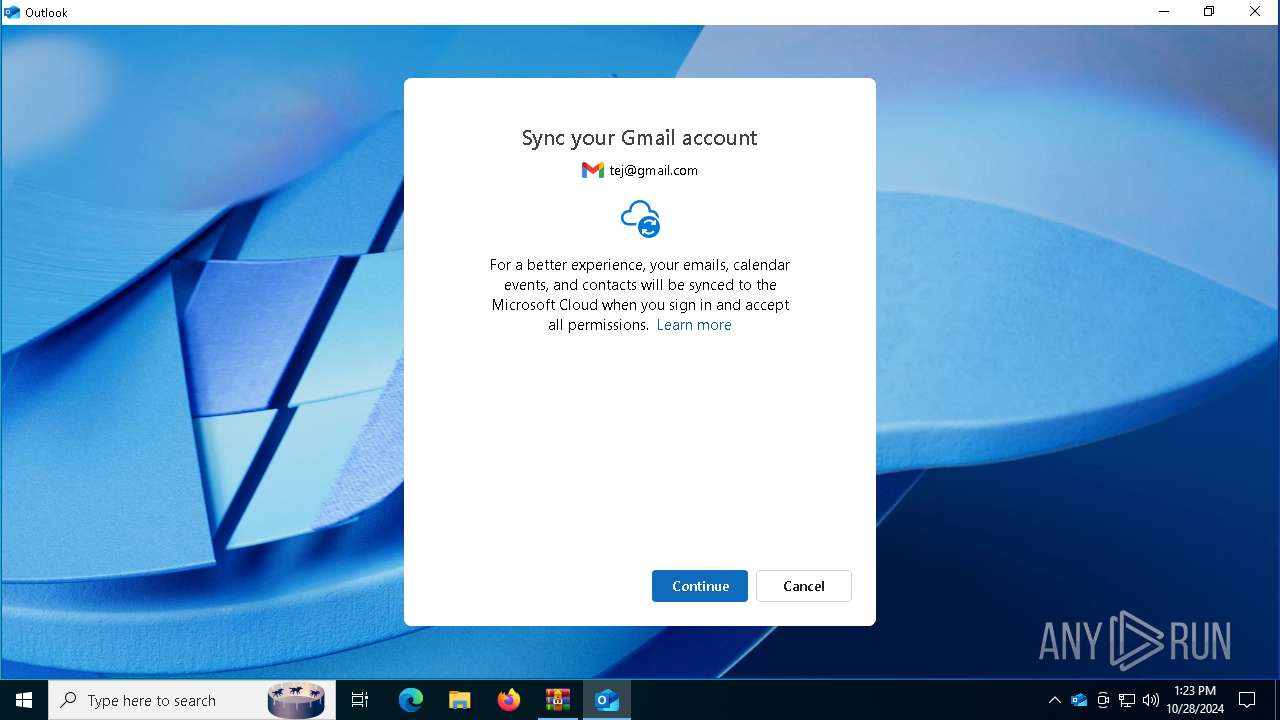Open Task View from the taskbar
The image size is (1280, 720).
[x=360, y=700]
